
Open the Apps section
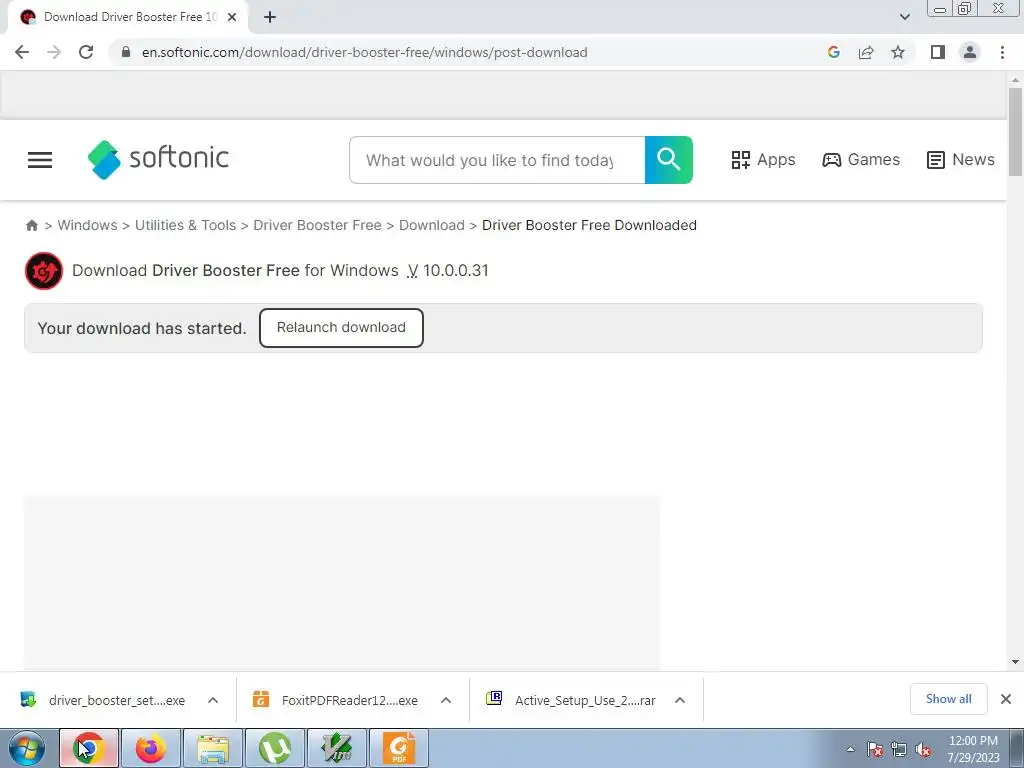click(x=763, y=160)
